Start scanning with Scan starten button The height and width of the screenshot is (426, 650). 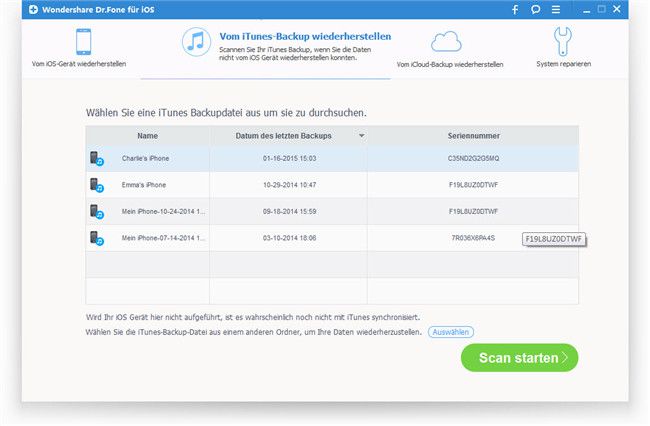519,358
